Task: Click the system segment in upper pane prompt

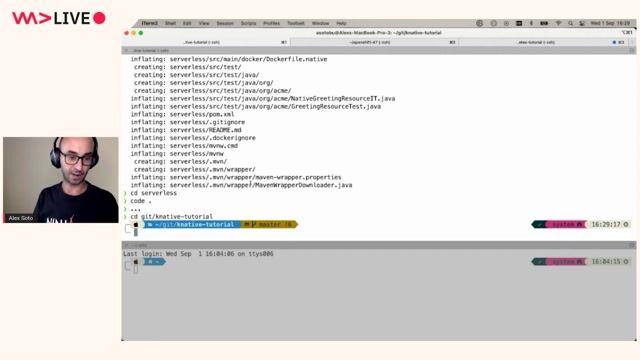Action: coord(567,224)
